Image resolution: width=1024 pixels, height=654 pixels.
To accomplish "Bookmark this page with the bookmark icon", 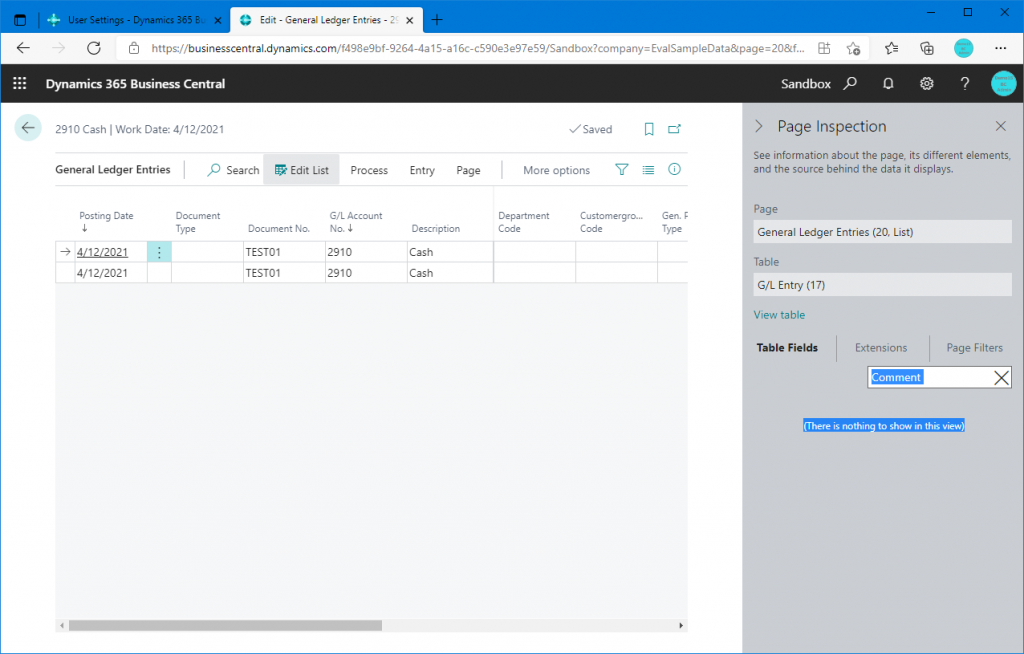I will [648, 129].
